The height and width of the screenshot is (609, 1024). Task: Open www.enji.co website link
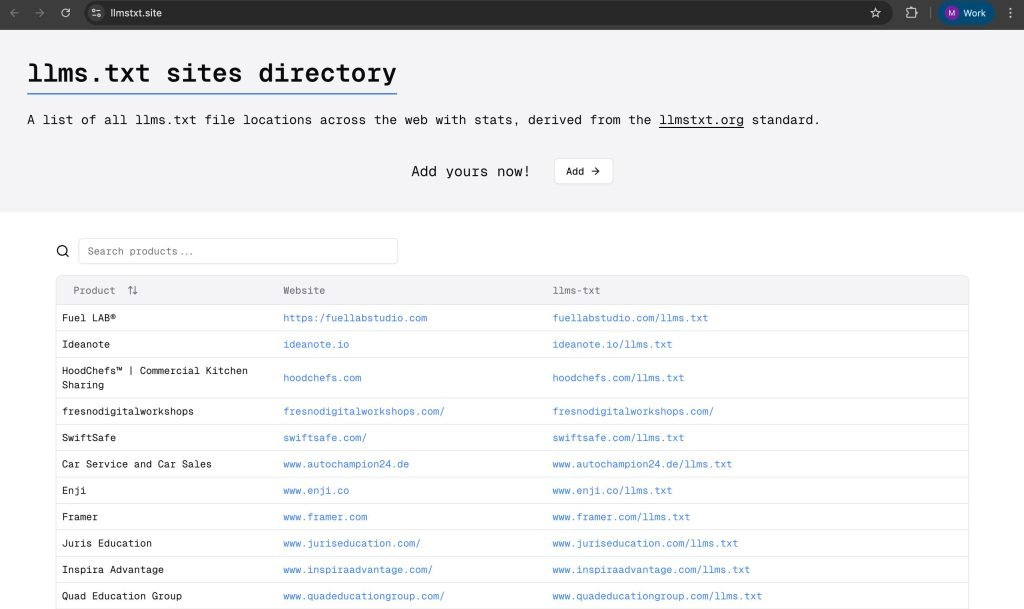pyautogui.click(x=316, y=490)
